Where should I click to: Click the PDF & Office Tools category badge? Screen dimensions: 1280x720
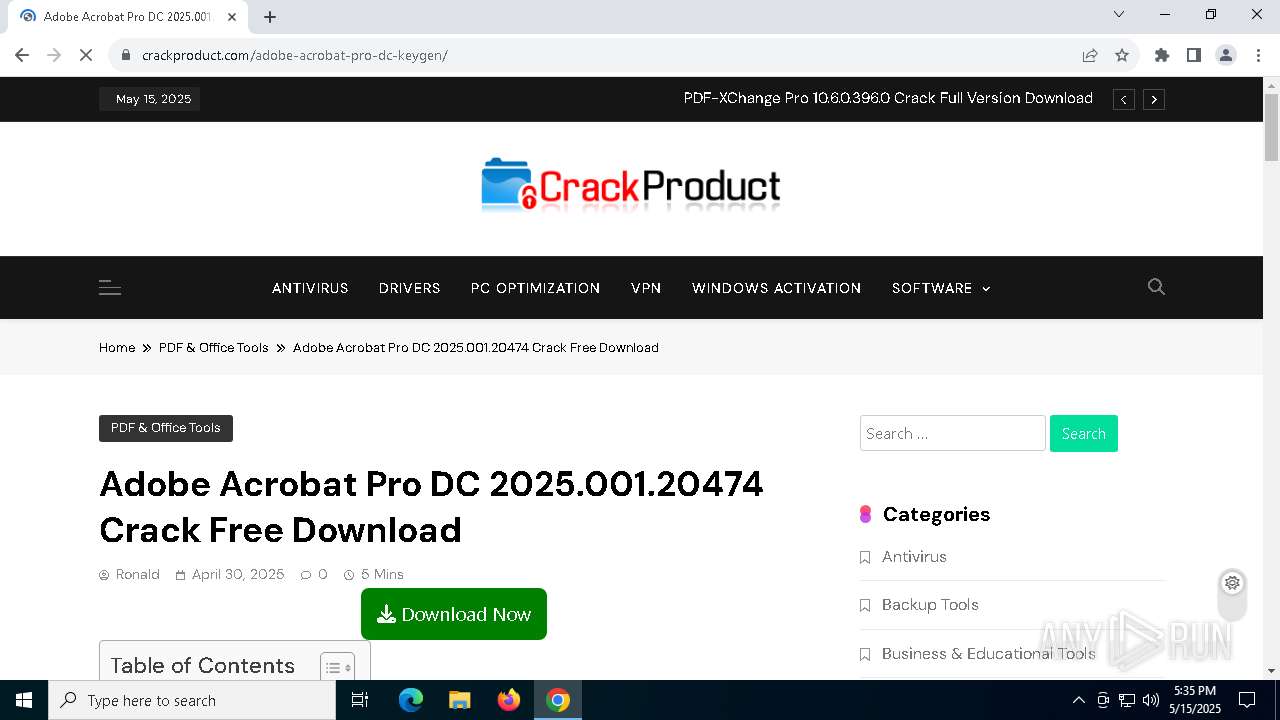point(166,428)
